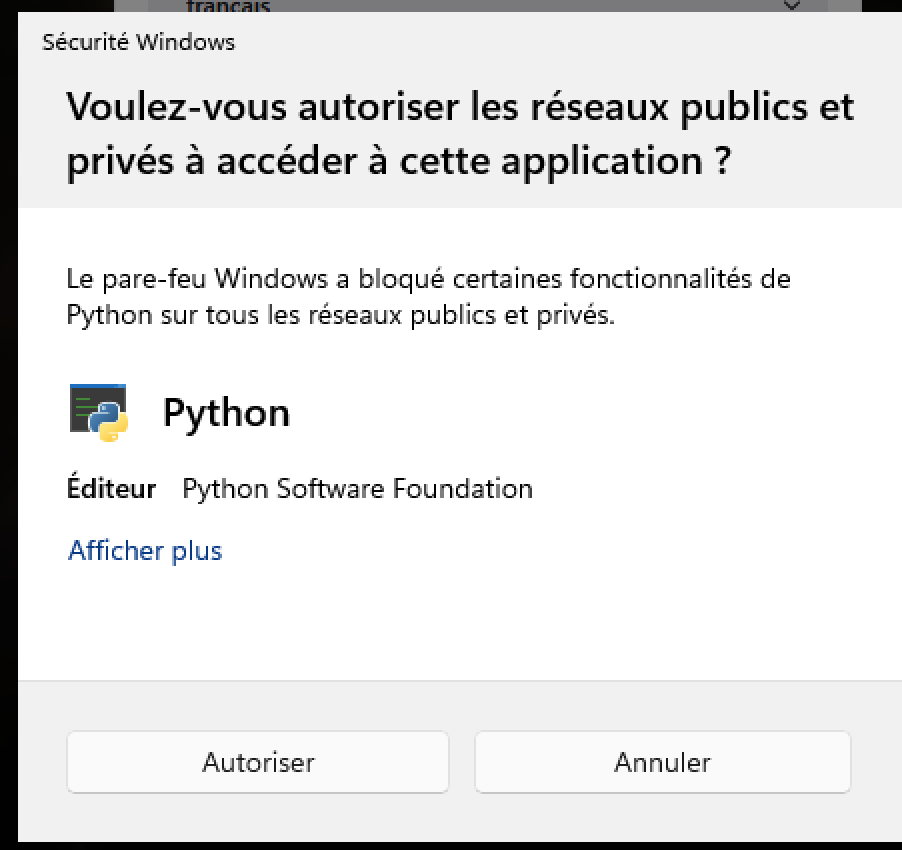The width and height of the screenshot is (902, 850).
Task: Click the Python application icon
Action: point(98,412)
